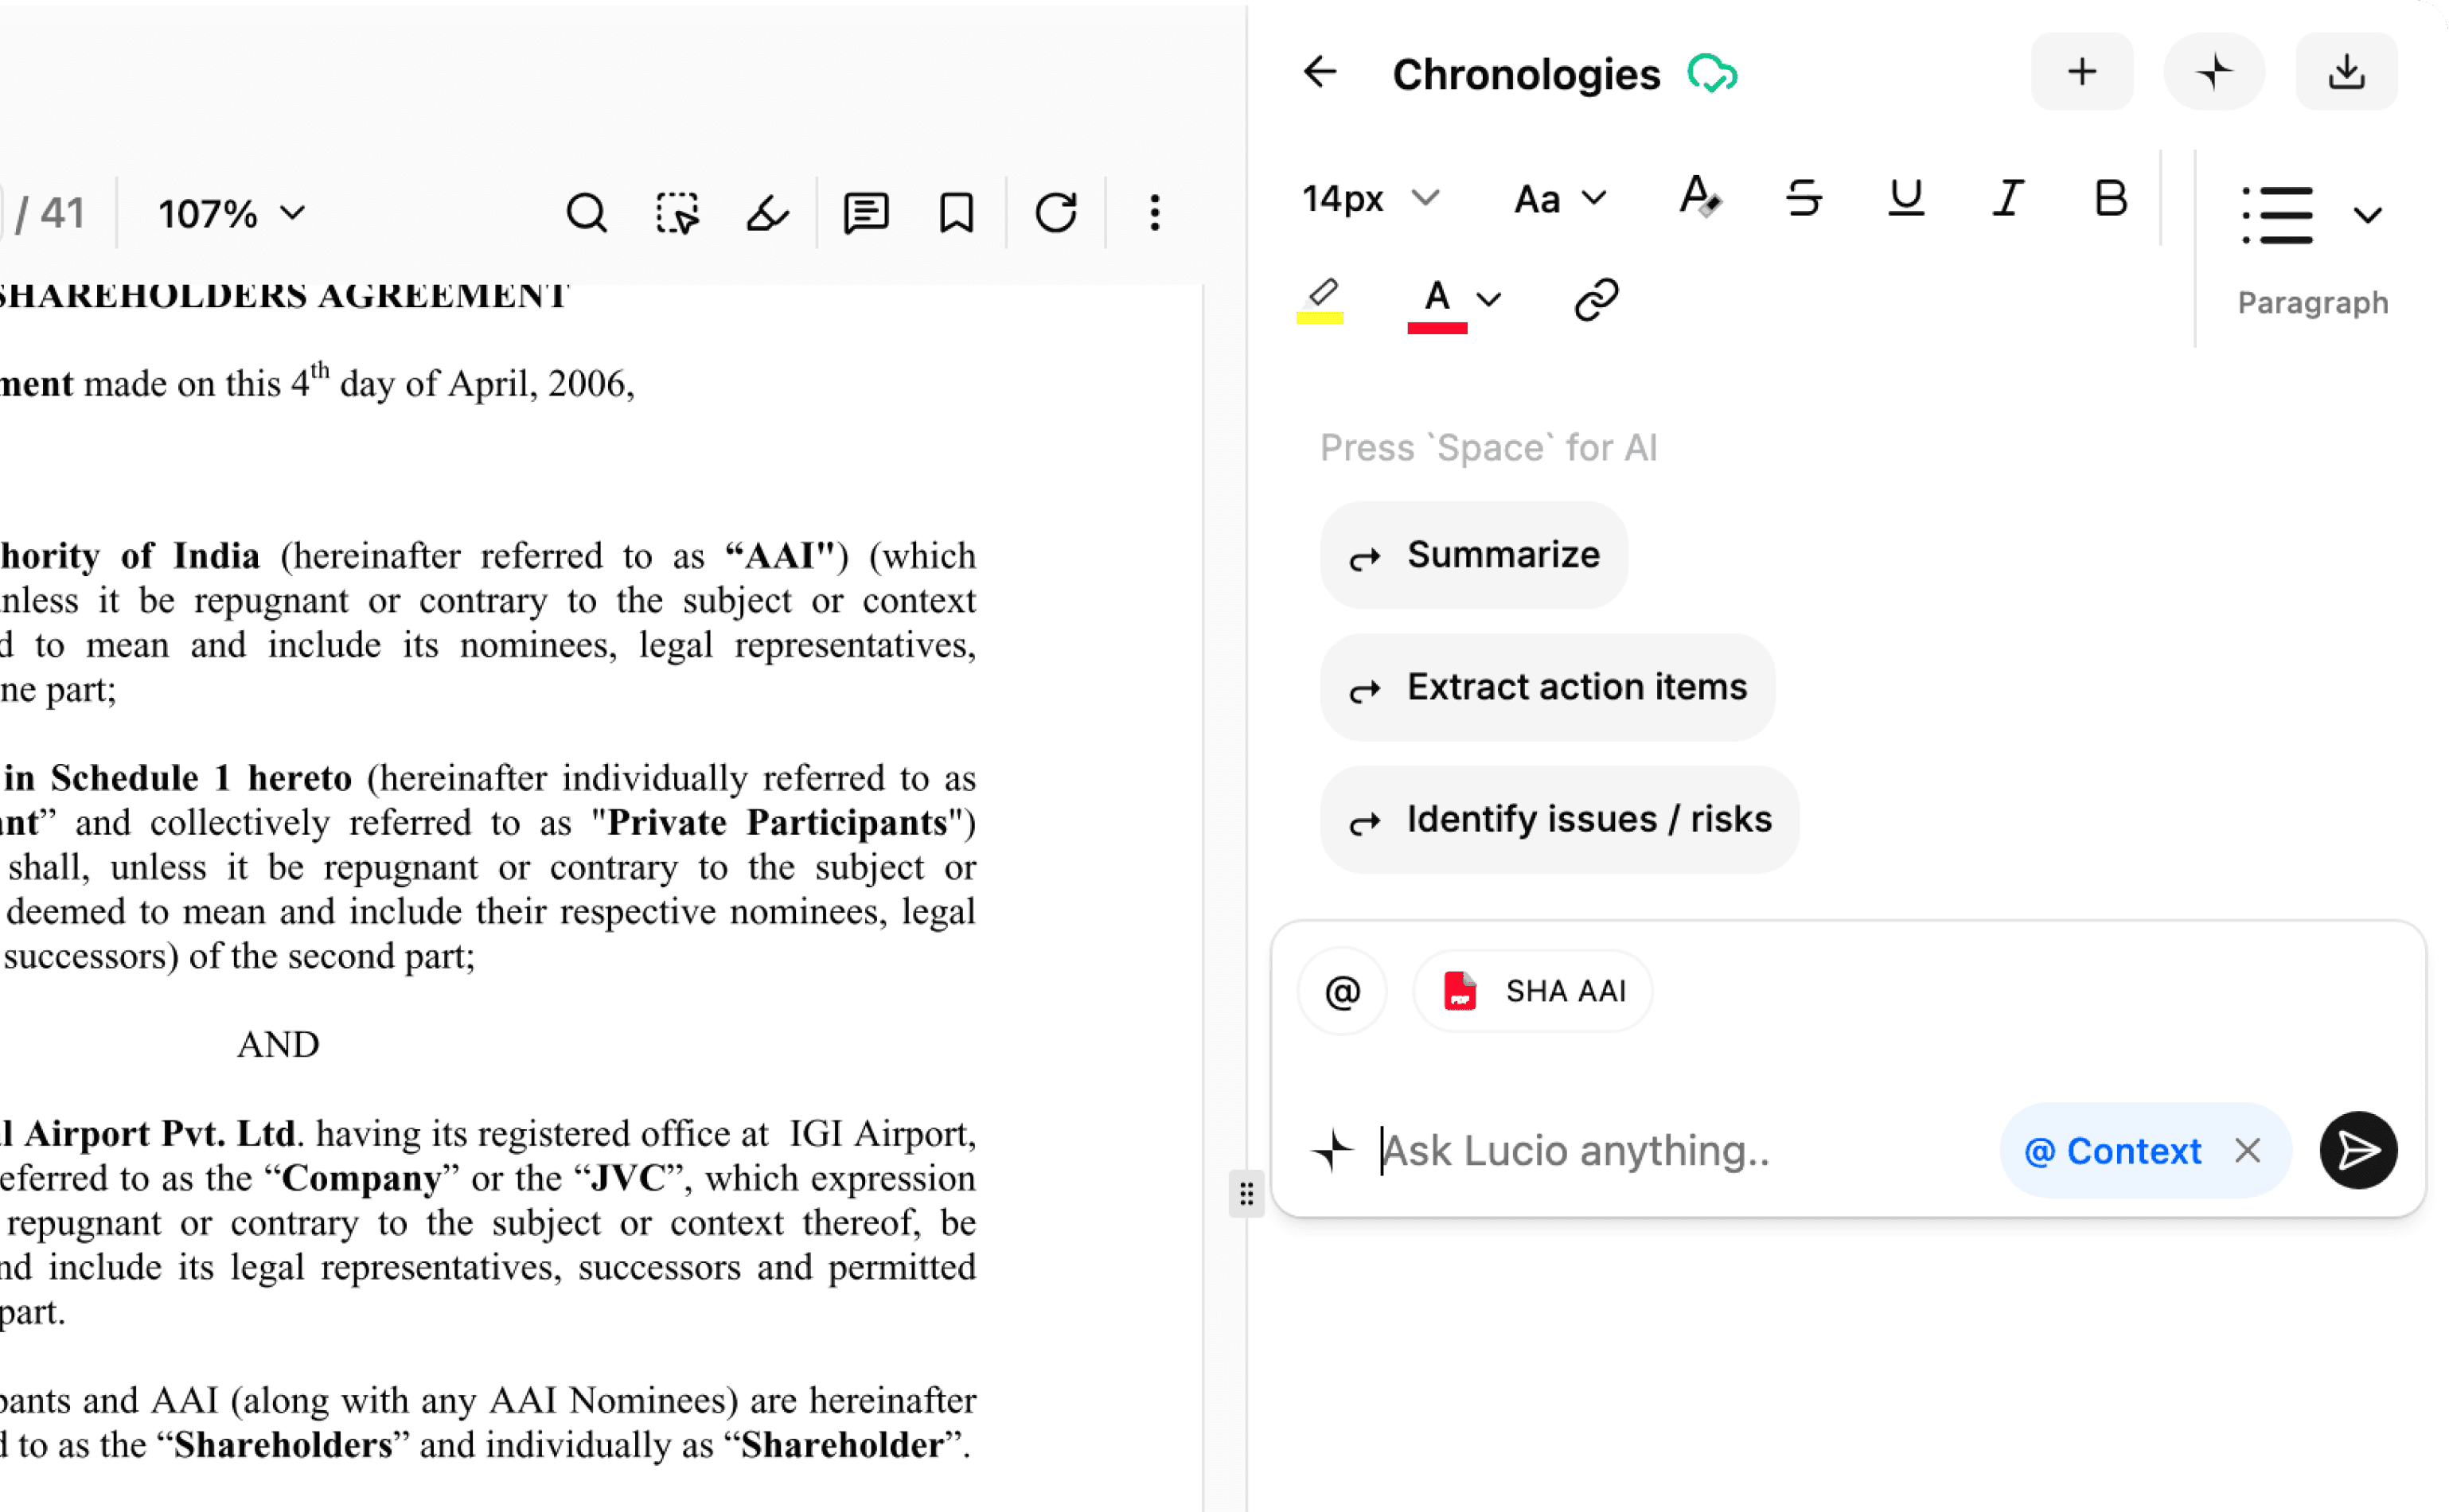Toggle bold text formatting

click(x=2110, y=198)
